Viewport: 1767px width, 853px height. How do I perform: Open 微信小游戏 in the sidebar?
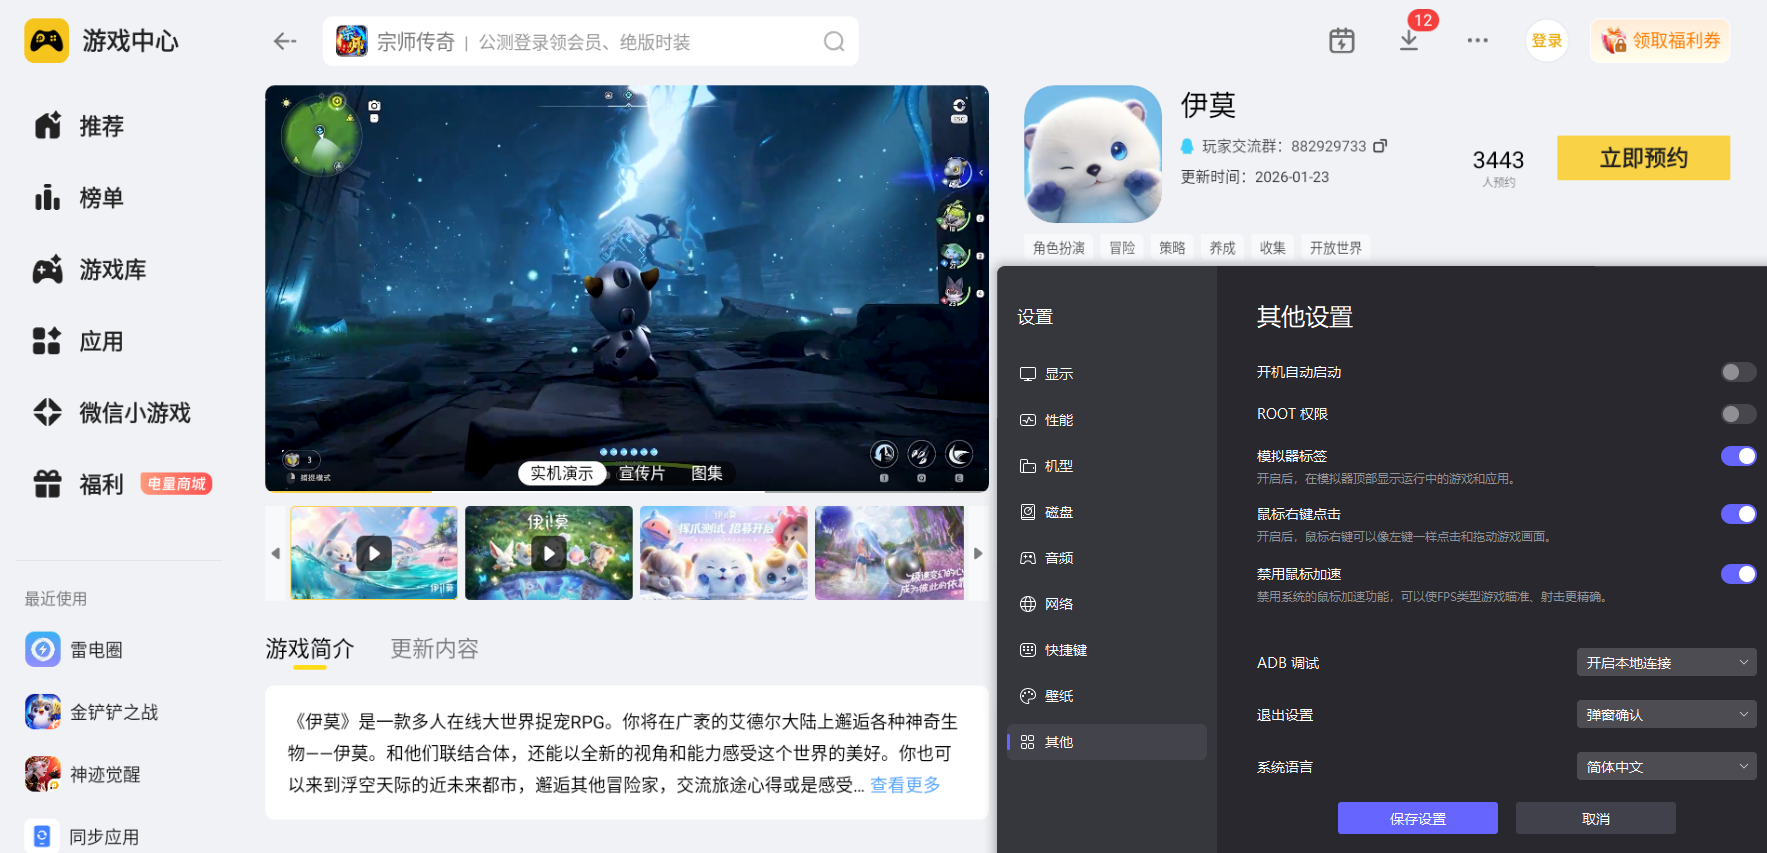112,413
